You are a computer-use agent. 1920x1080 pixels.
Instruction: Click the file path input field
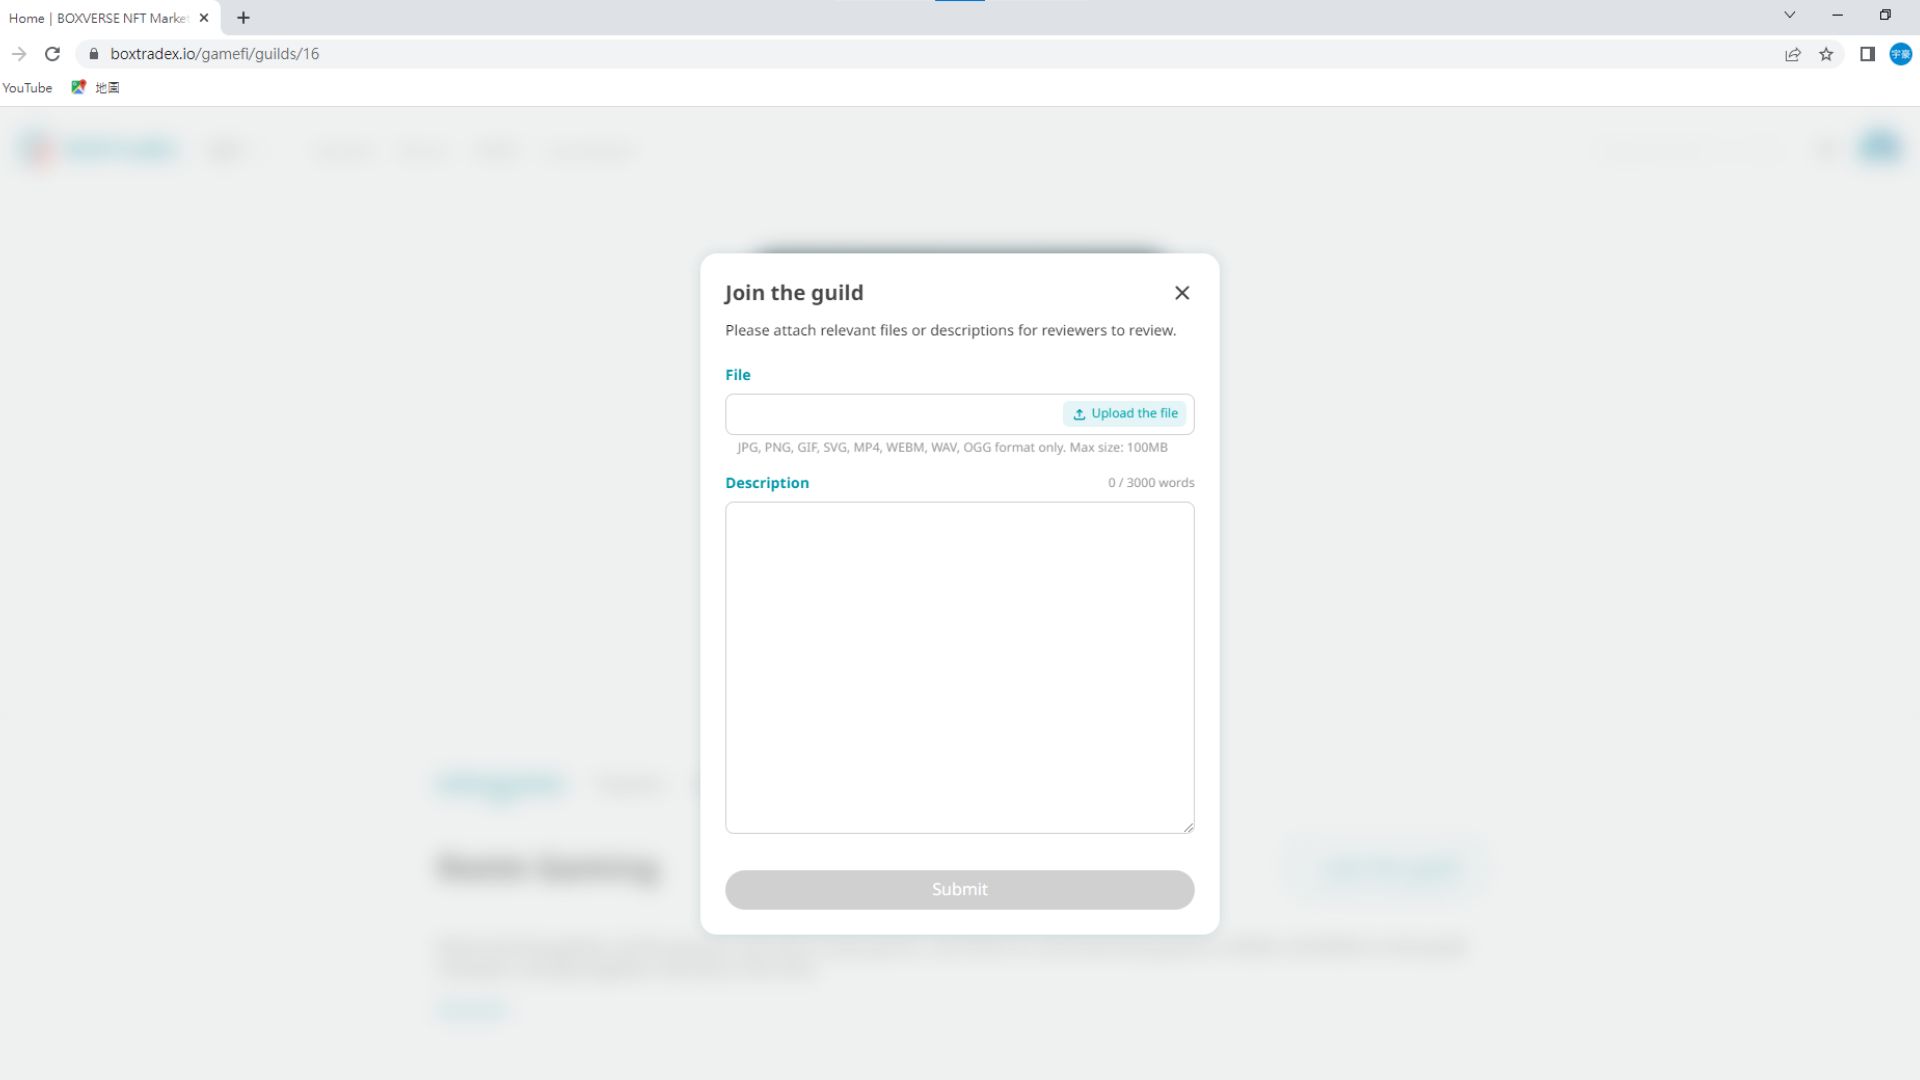point(892,414)
